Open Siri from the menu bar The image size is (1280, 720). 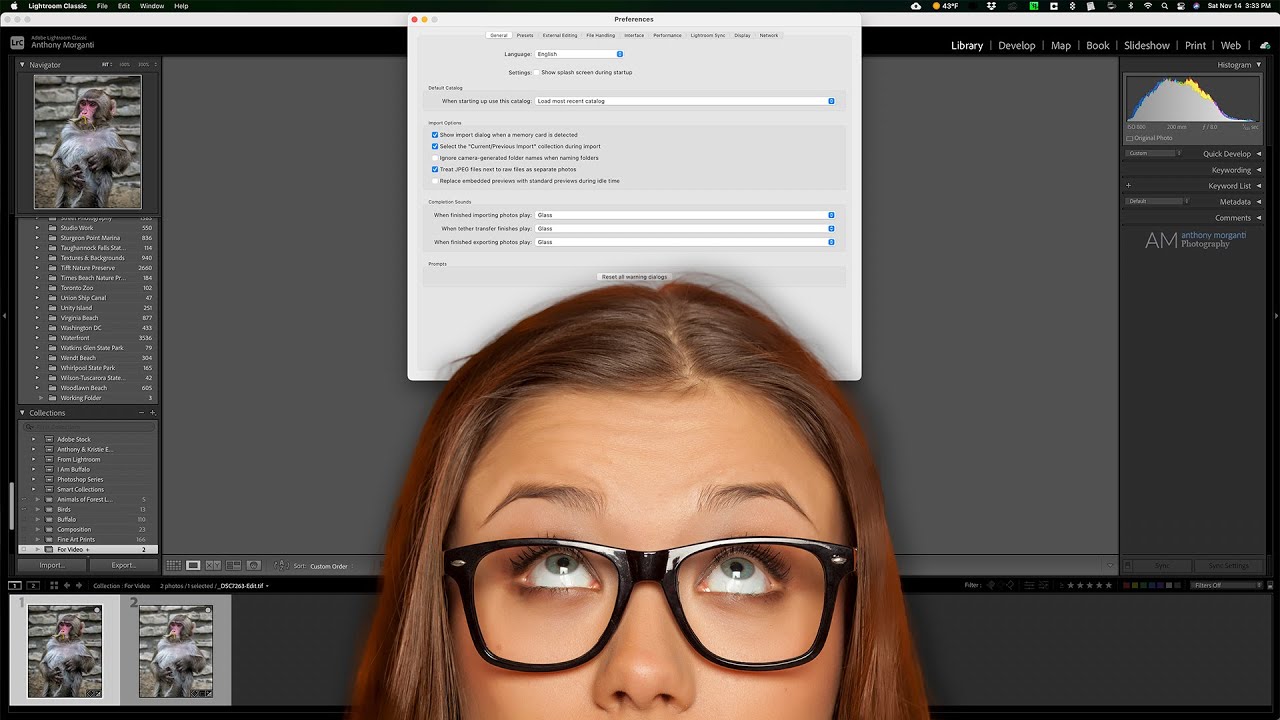click(1197, 6)
